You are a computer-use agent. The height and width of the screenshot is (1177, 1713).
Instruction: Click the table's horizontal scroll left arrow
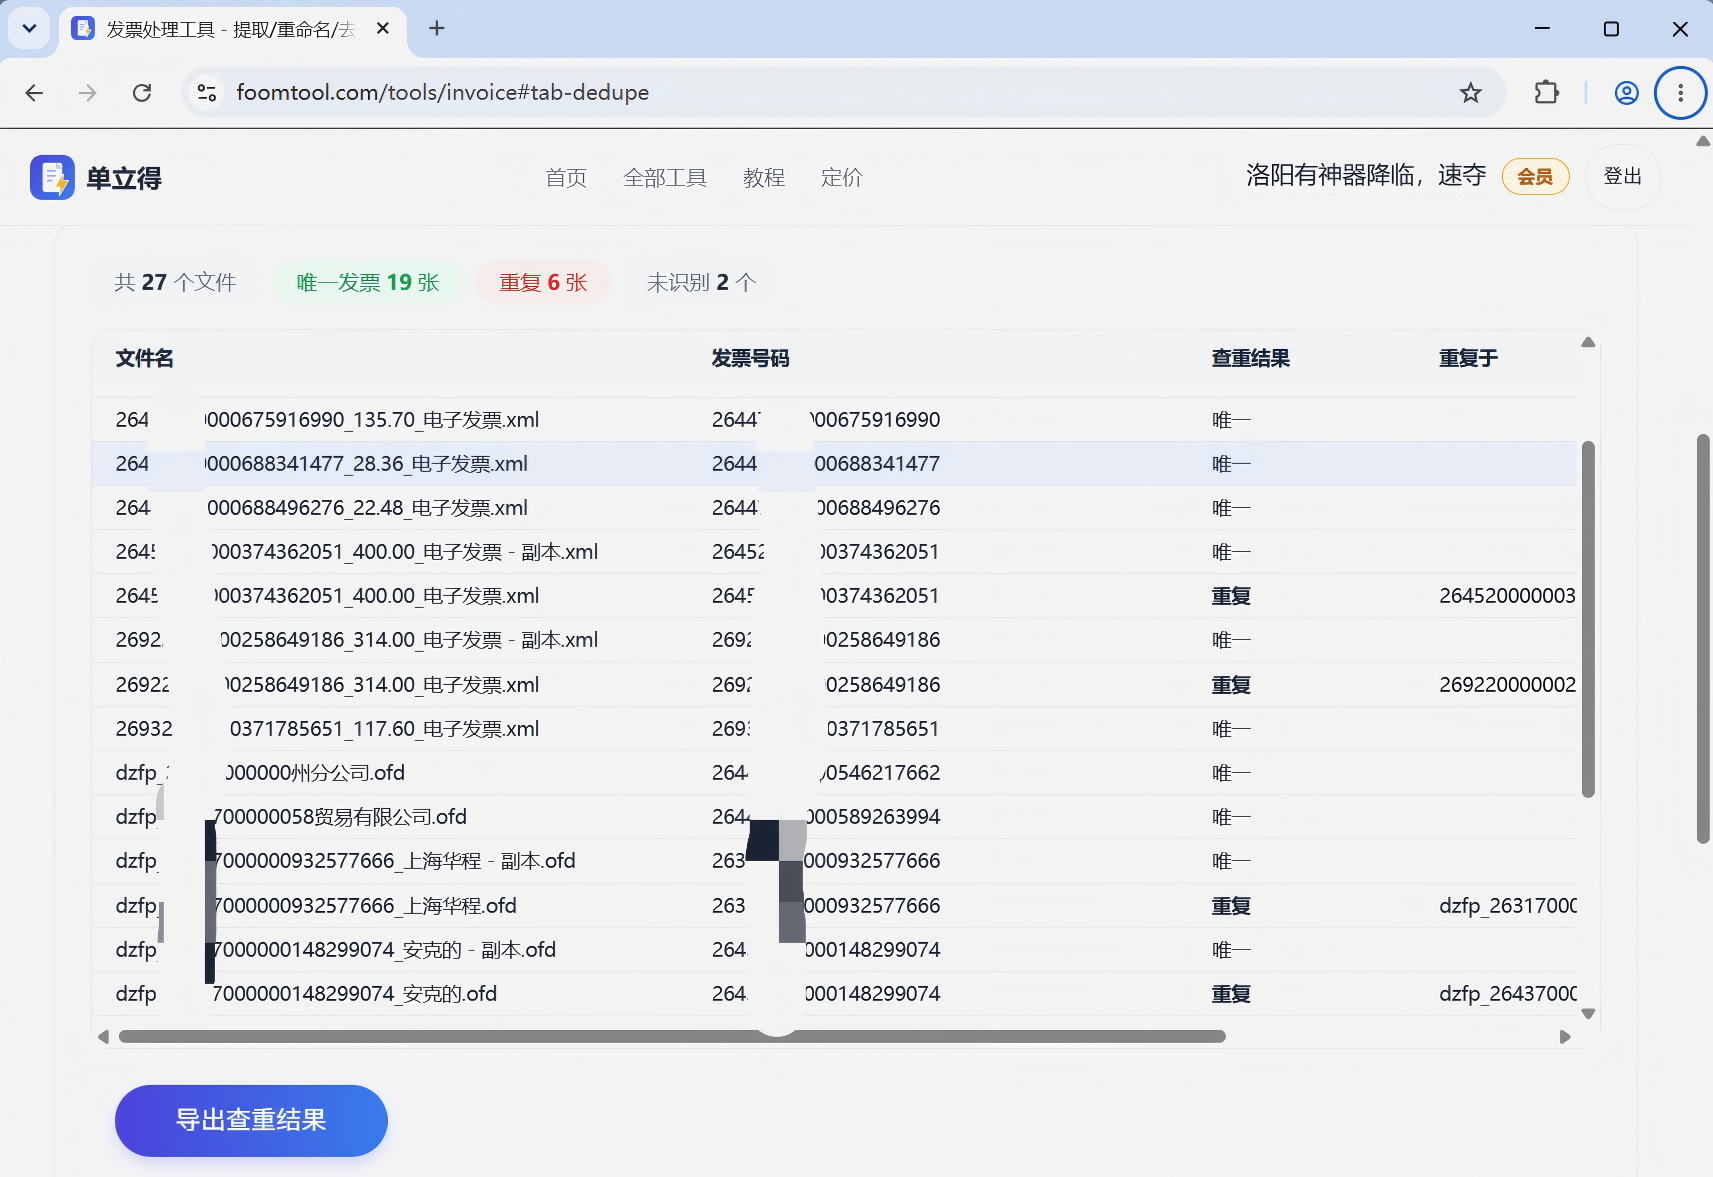pyautogui.click(x=103, y=1037)
